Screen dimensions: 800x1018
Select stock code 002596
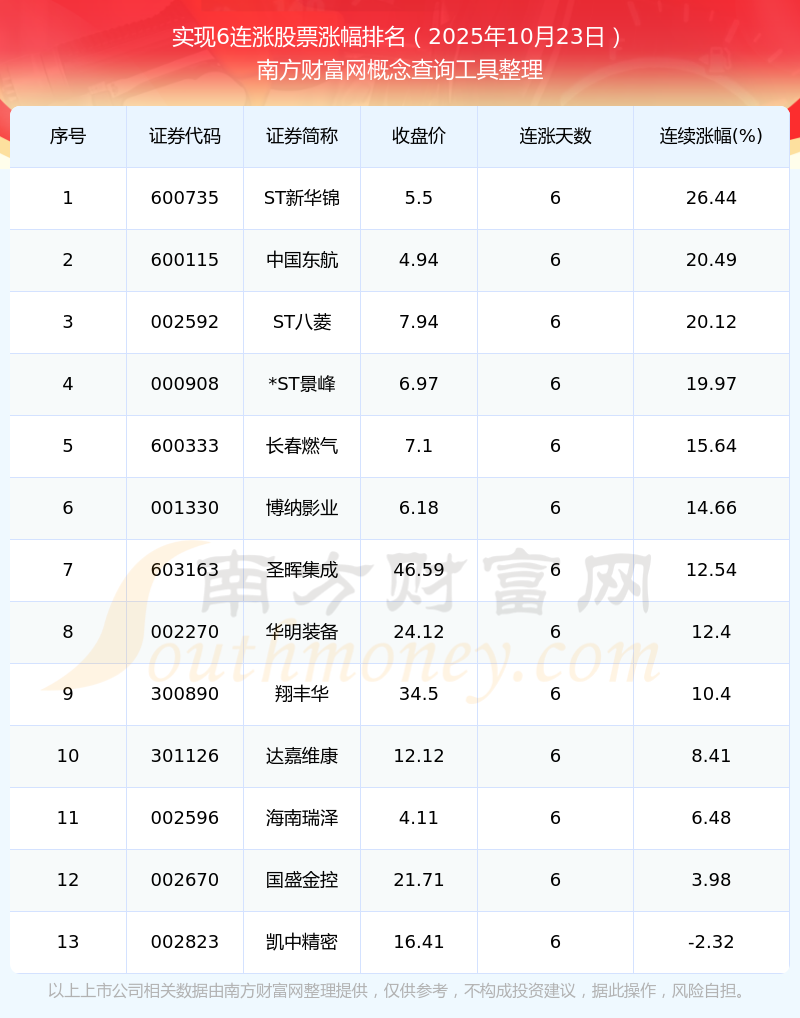(185, 818)
